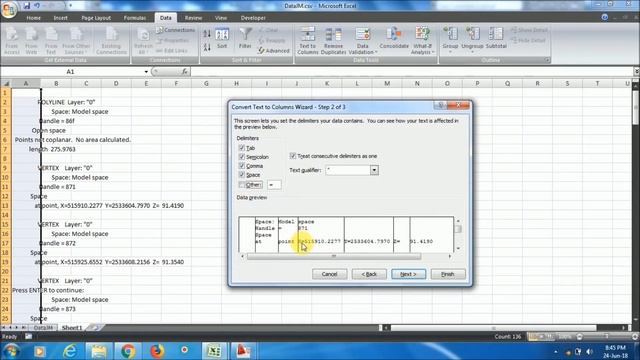This screenshot has height=360, width=640.
Task: Switch to Formulas tab
Action: 135,18
